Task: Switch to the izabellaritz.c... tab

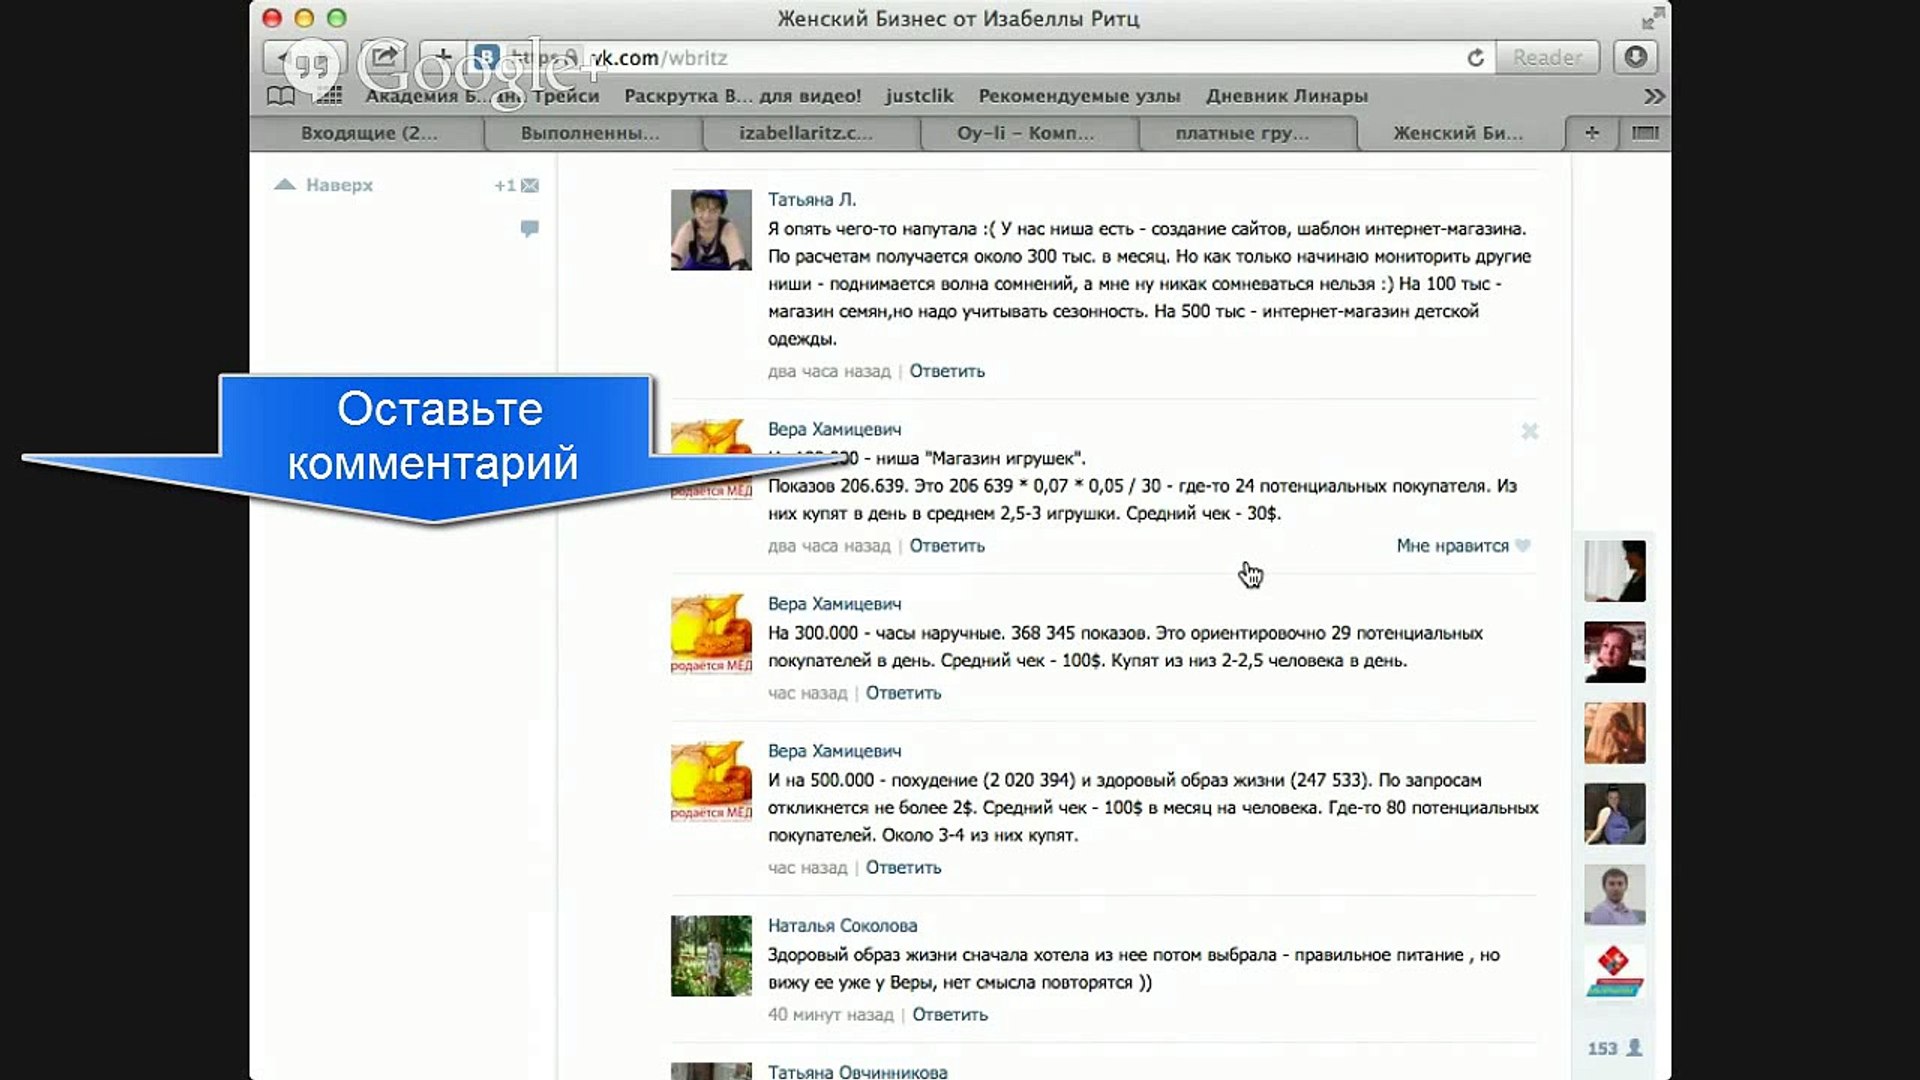Action: click(x=805, y=133)
